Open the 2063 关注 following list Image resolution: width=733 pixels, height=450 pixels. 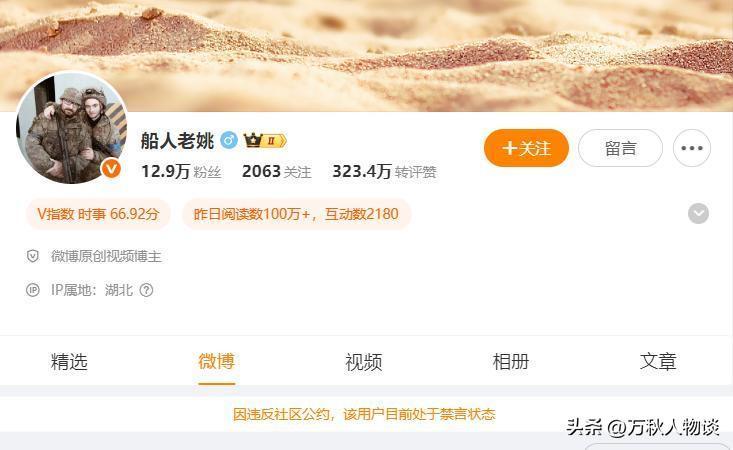tap(277, 171)
